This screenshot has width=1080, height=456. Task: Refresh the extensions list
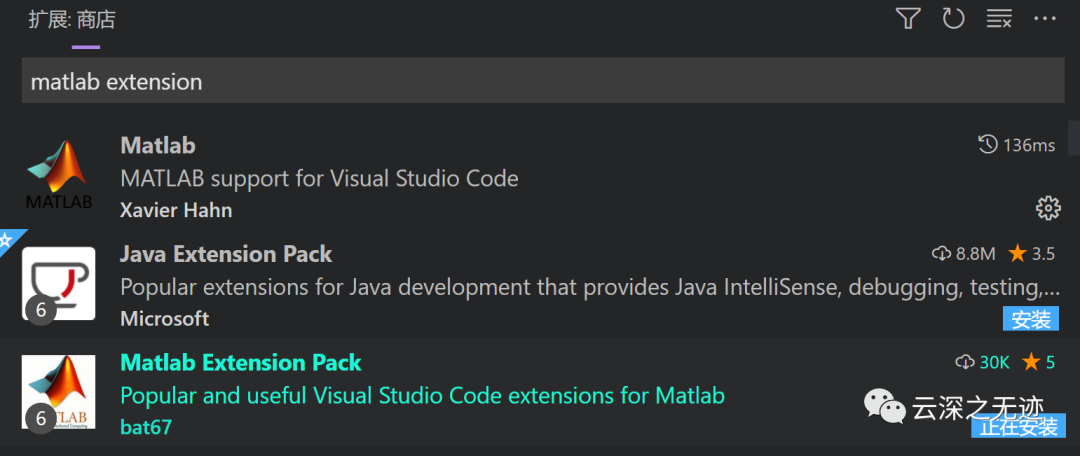pyautogui.click(x=953, y=19)
